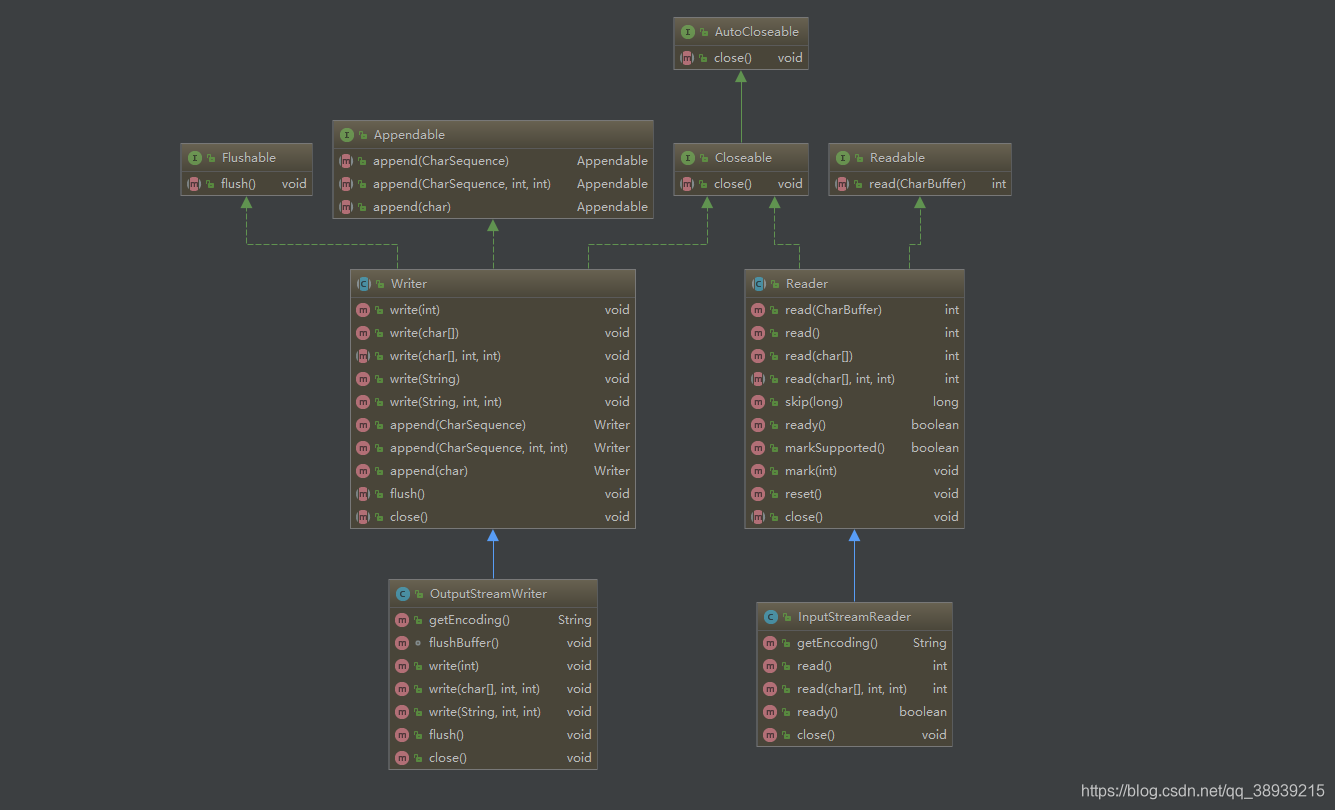Click method icon beside close() in Closeable
The height and width of the screenshot is (810, 1335).
[687, 184]
